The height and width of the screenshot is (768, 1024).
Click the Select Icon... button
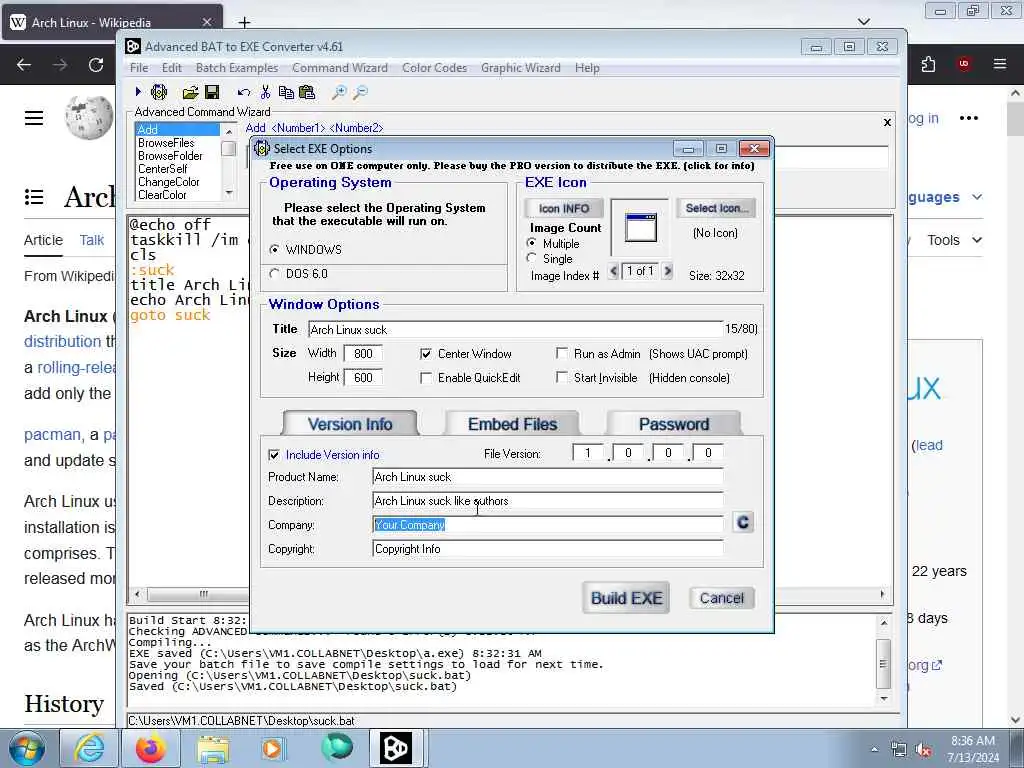coord(716,208)
